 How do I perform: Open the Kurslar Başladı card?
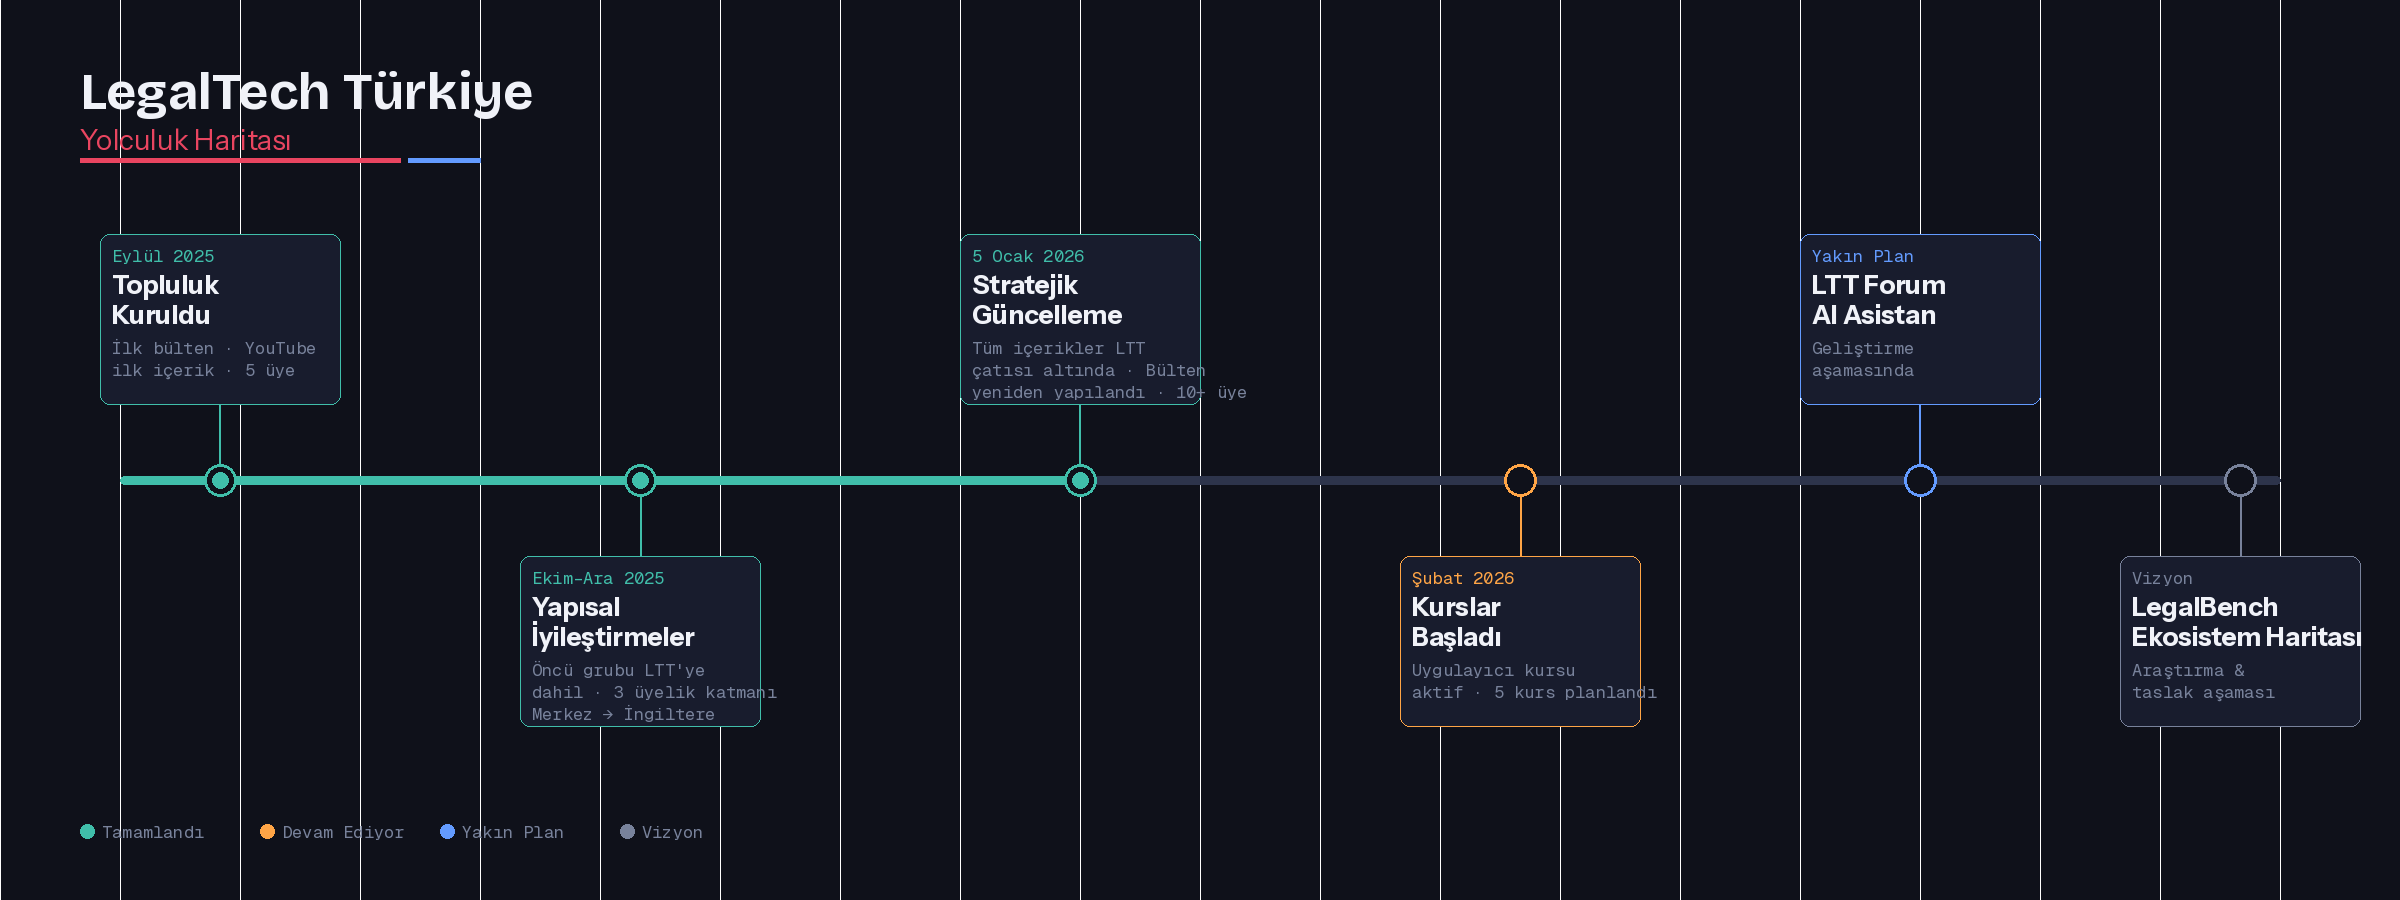[1520, 641]
